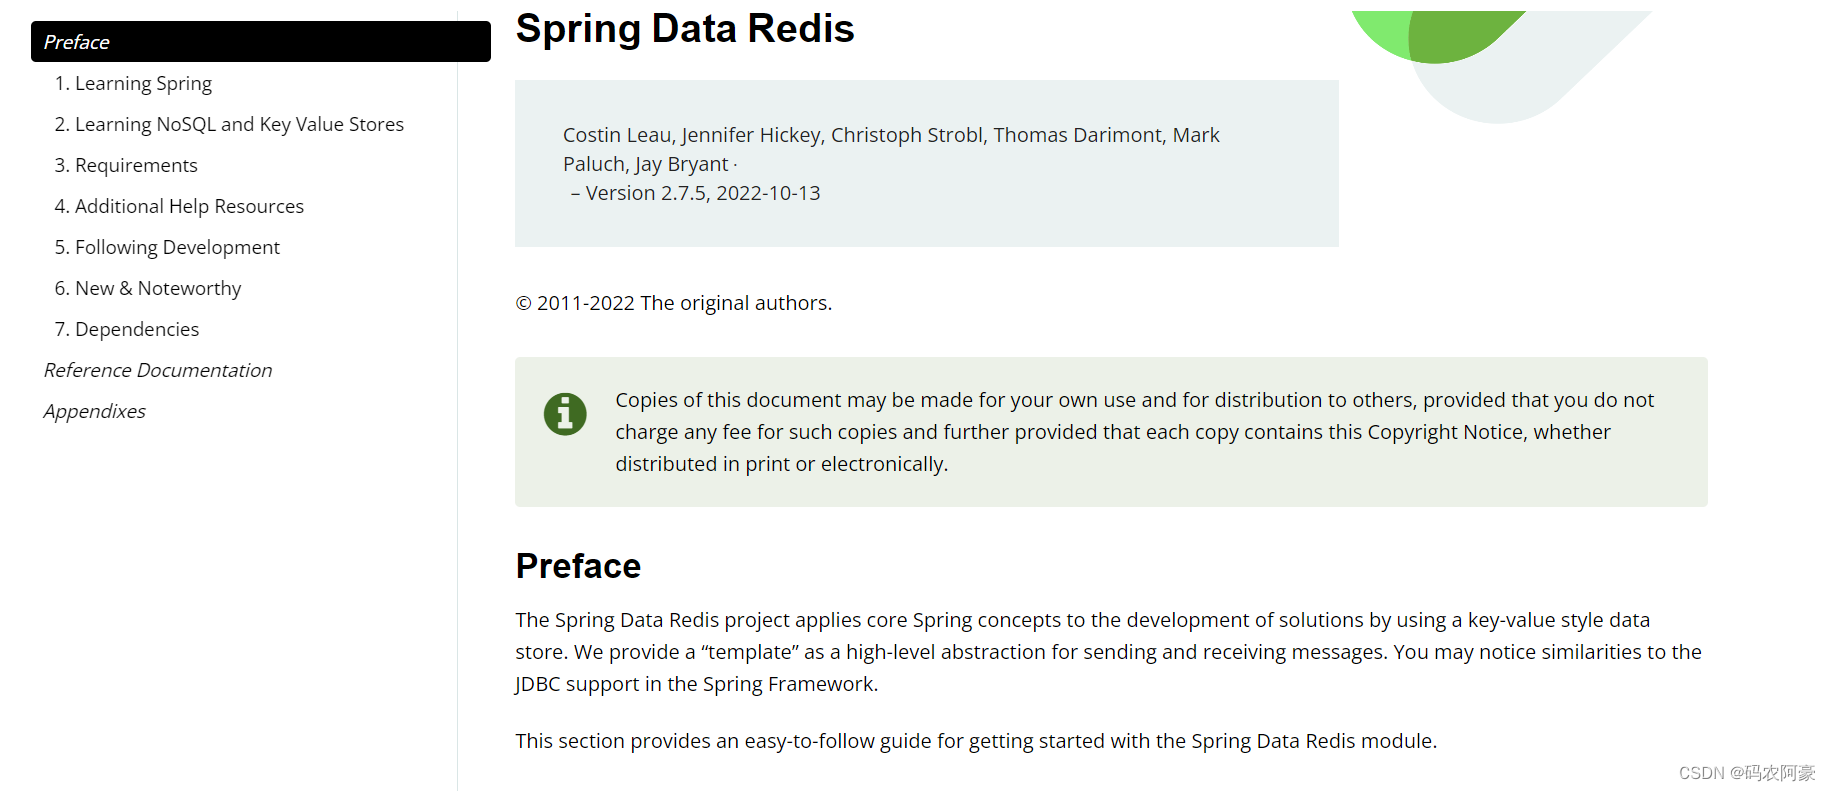This screenshot has height=791, width=1831.
Task: Click the authors list in the header box
Action: [x=890, y=148]
